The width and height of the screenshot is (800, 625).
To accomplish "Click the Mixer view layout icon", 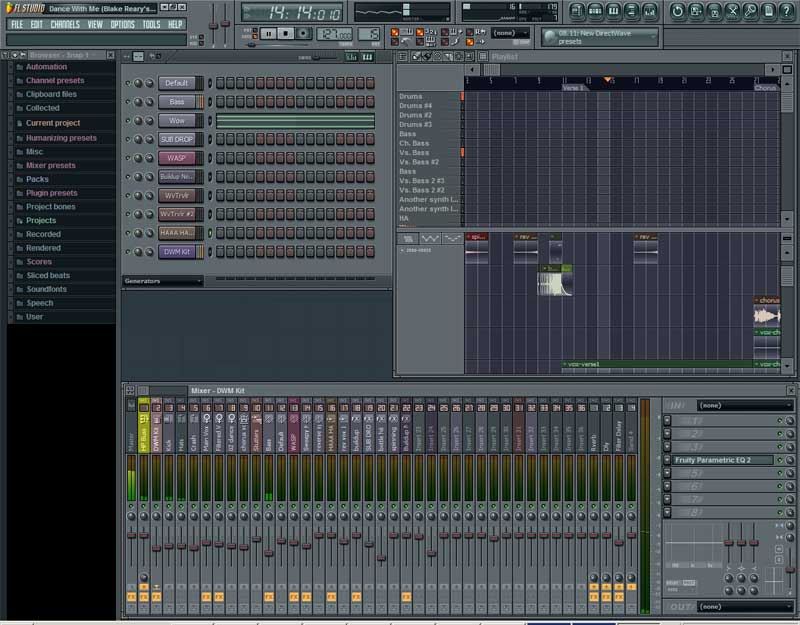I will coord(130,390).
